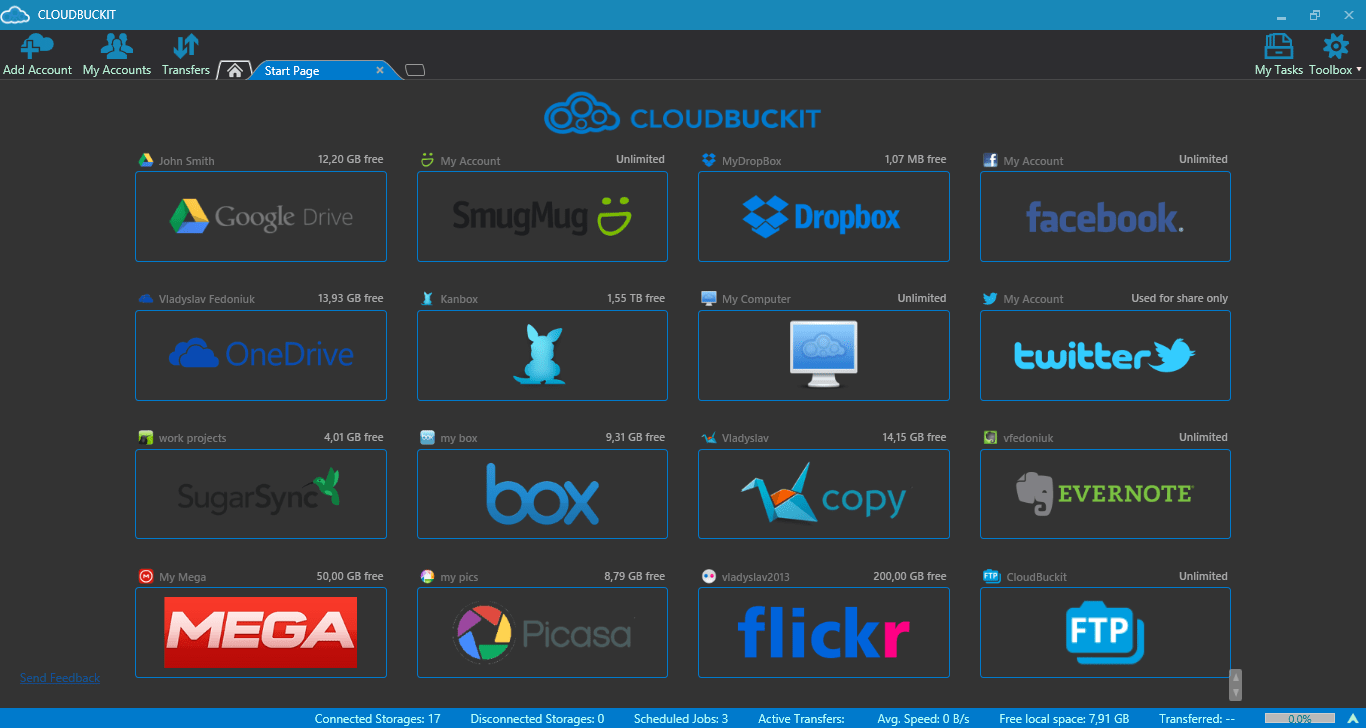Click the CloudBuckit logo banner
The image size is (1366, 728).
[682, 114]
